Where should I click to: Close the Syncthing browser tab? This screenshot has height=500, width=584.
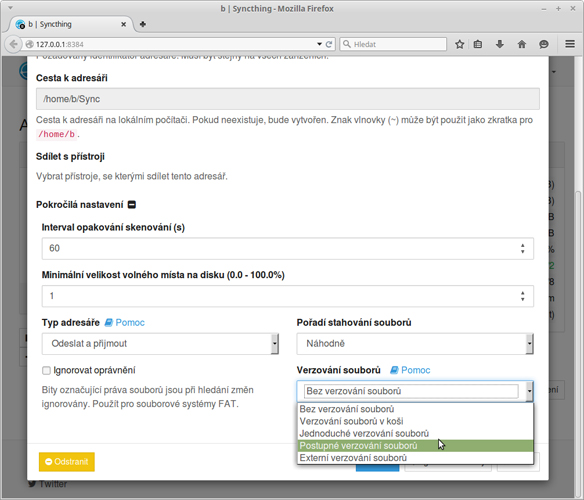pos(123,24)
